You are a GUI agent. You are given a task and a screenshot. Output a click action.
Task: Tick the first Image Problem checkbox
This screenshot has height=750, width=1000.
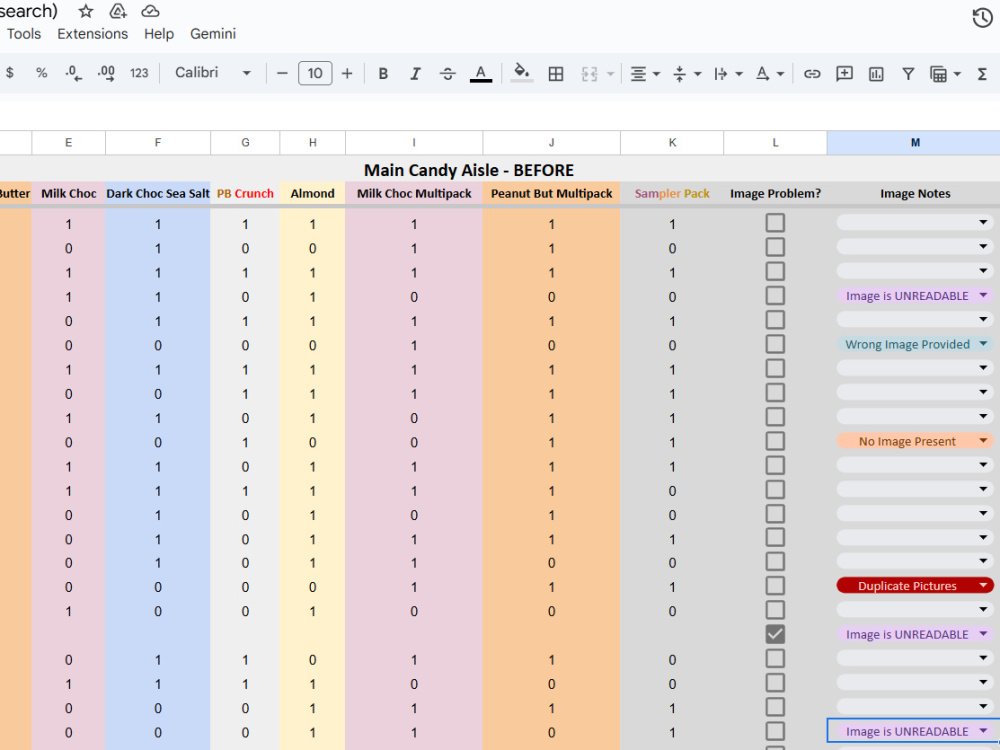click(x=775, y=223)
